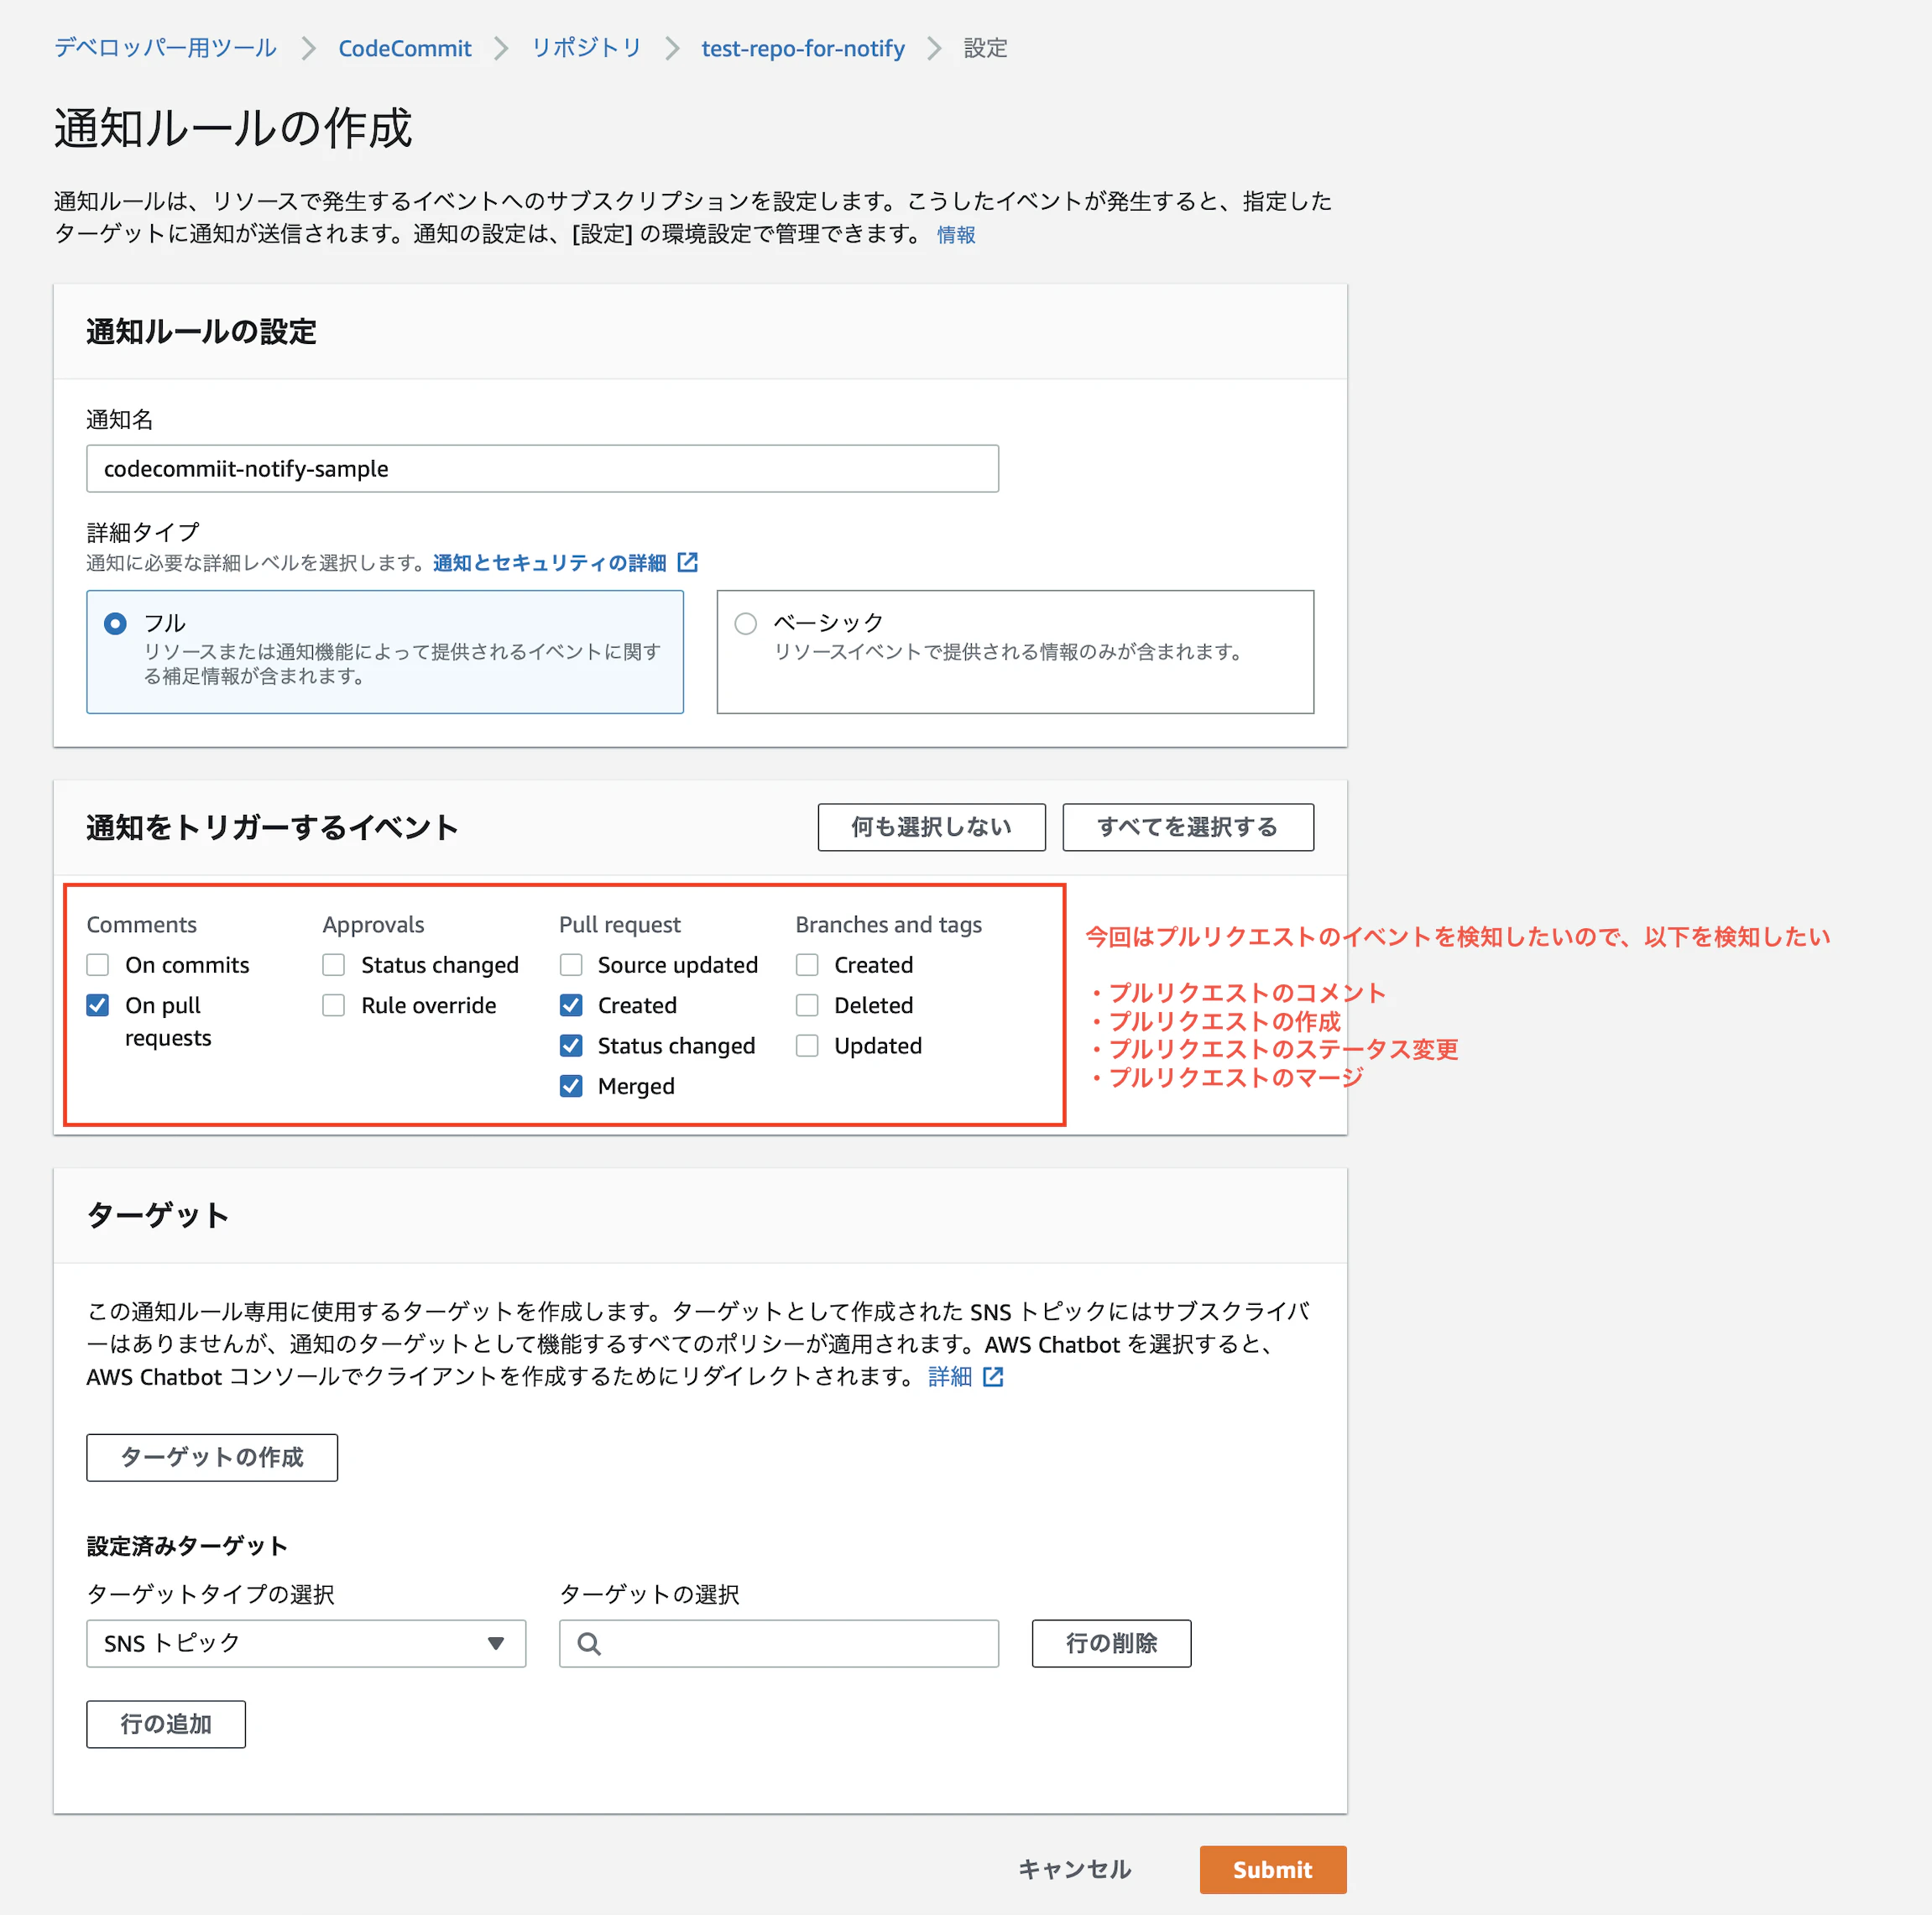
Task: Click 何も選択しない button
Action: (x=931, y=827)
